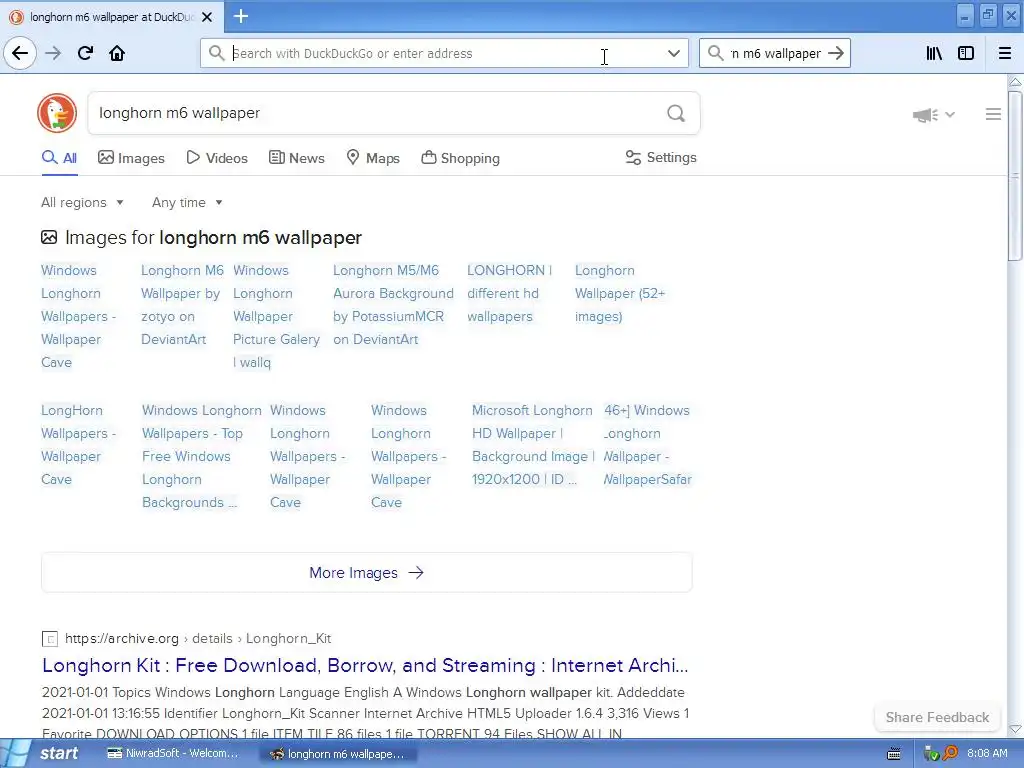Image resolution: width=1024 pixels, height=768 pixels.
Task: Open the Any time filter dropdown
Action: click(187, 202)
